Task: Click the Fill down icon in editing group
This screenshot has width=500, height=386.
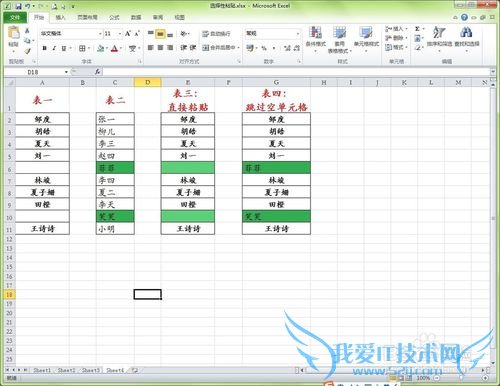Action: [x=417, y=38]
